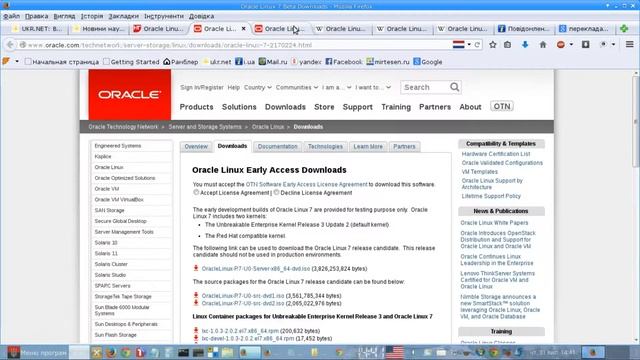Open Products in Oracle main navigation

(196, 107)
